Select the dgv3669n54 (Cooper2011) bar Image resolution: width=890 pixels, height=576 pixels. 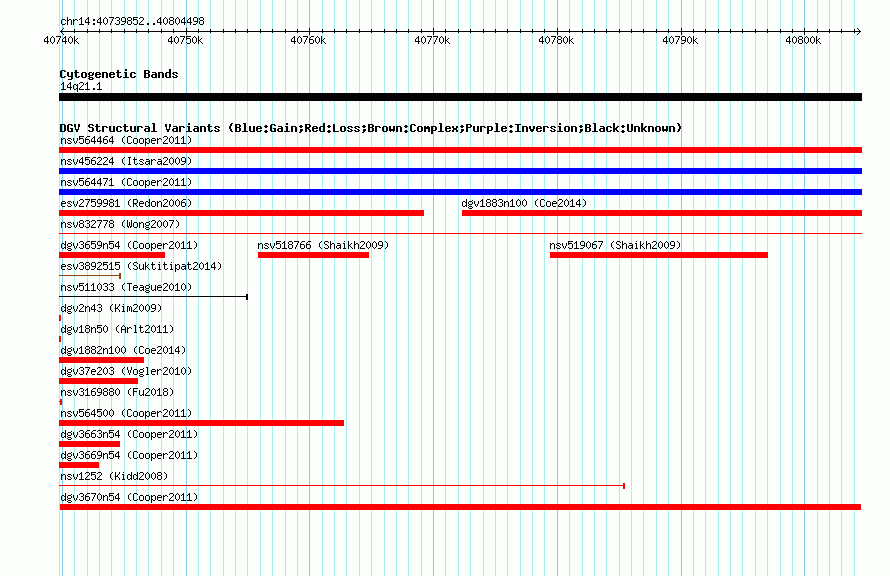(x=79, y=465)
